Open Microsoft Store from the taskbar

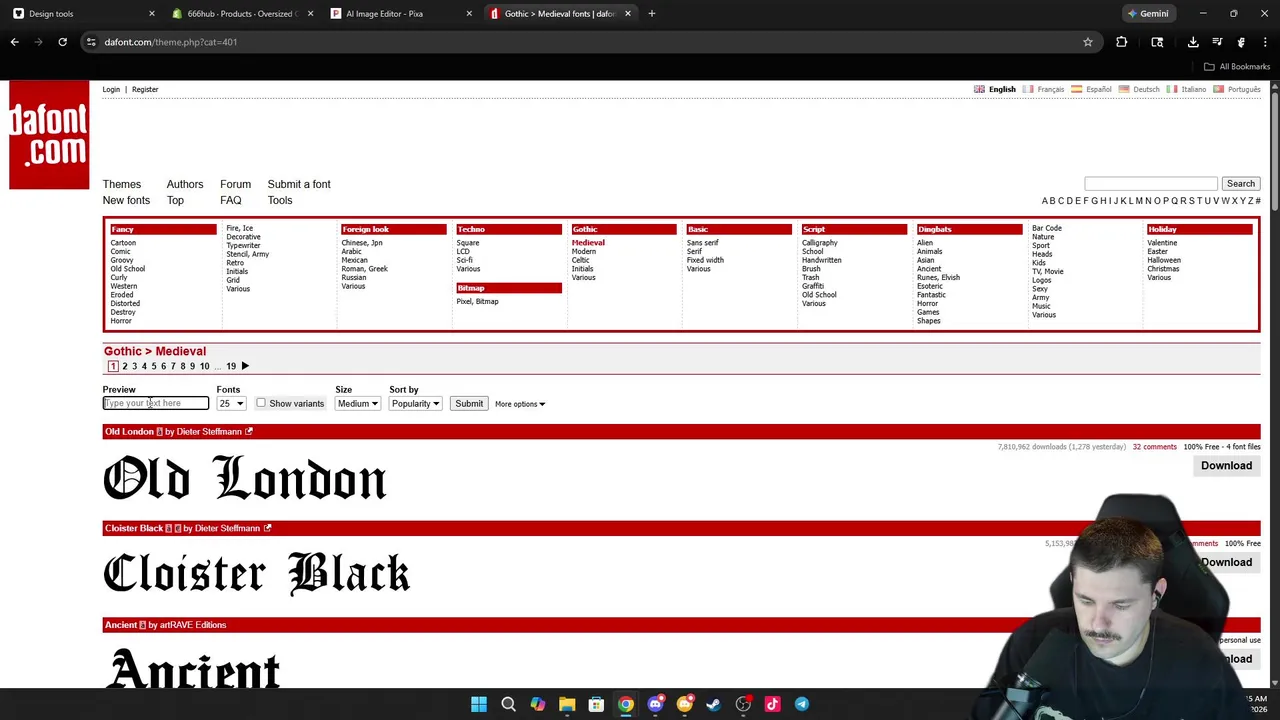coord(596,704)
